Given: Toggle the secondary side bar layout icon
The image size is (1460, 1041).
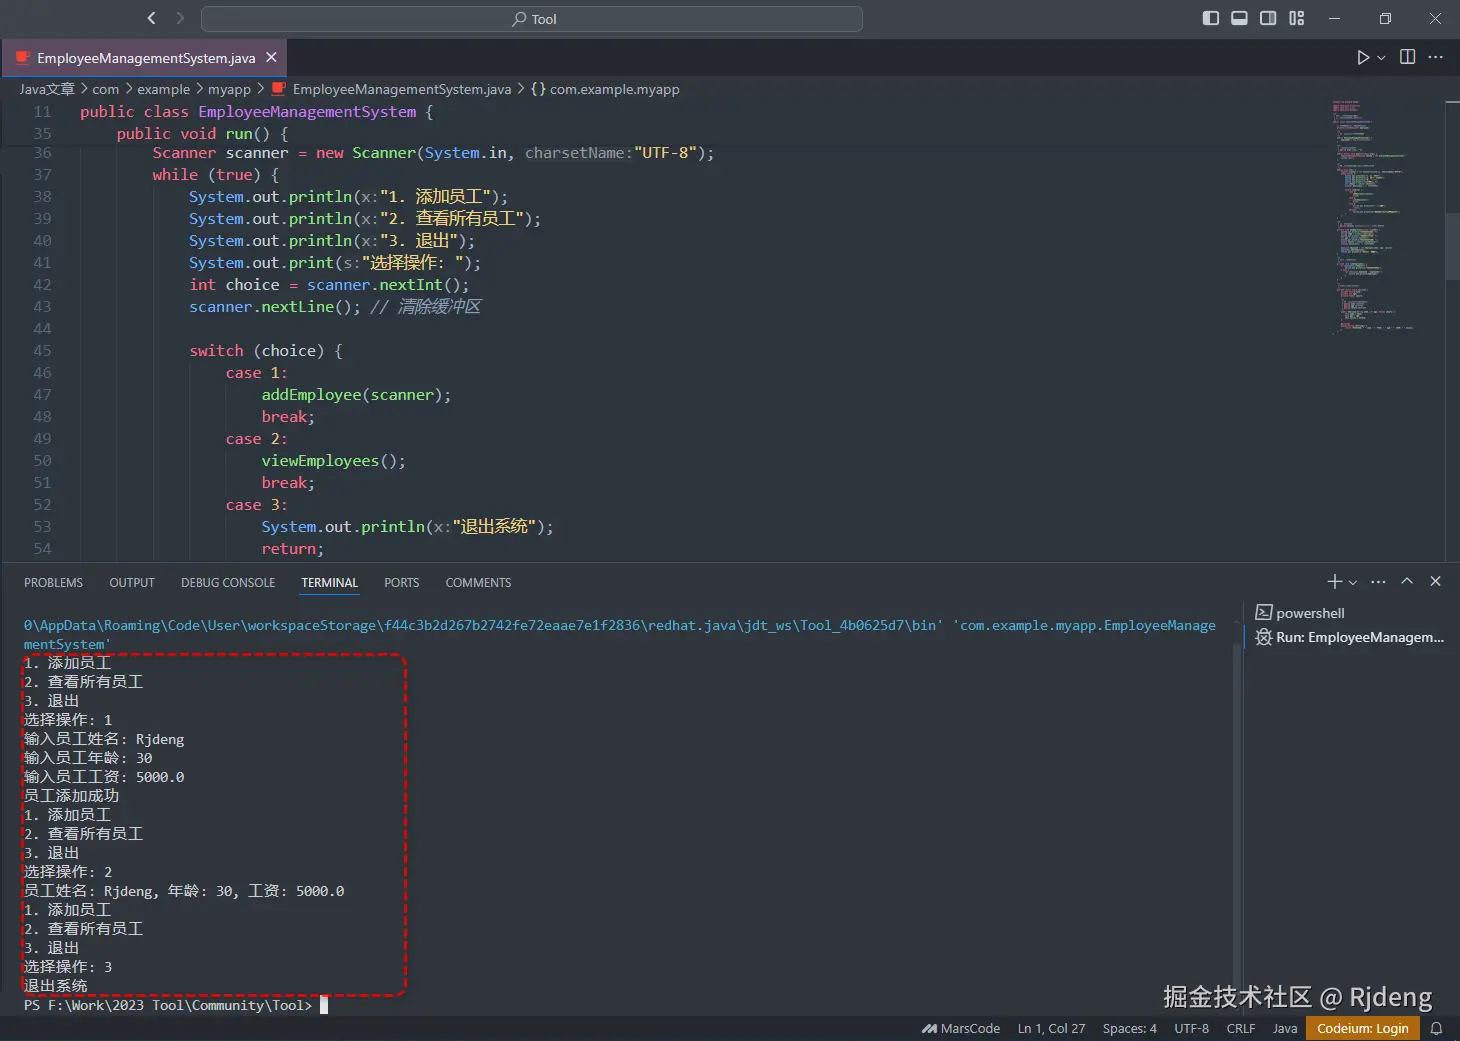Looking at the screenshot, I should [1268, 18].
